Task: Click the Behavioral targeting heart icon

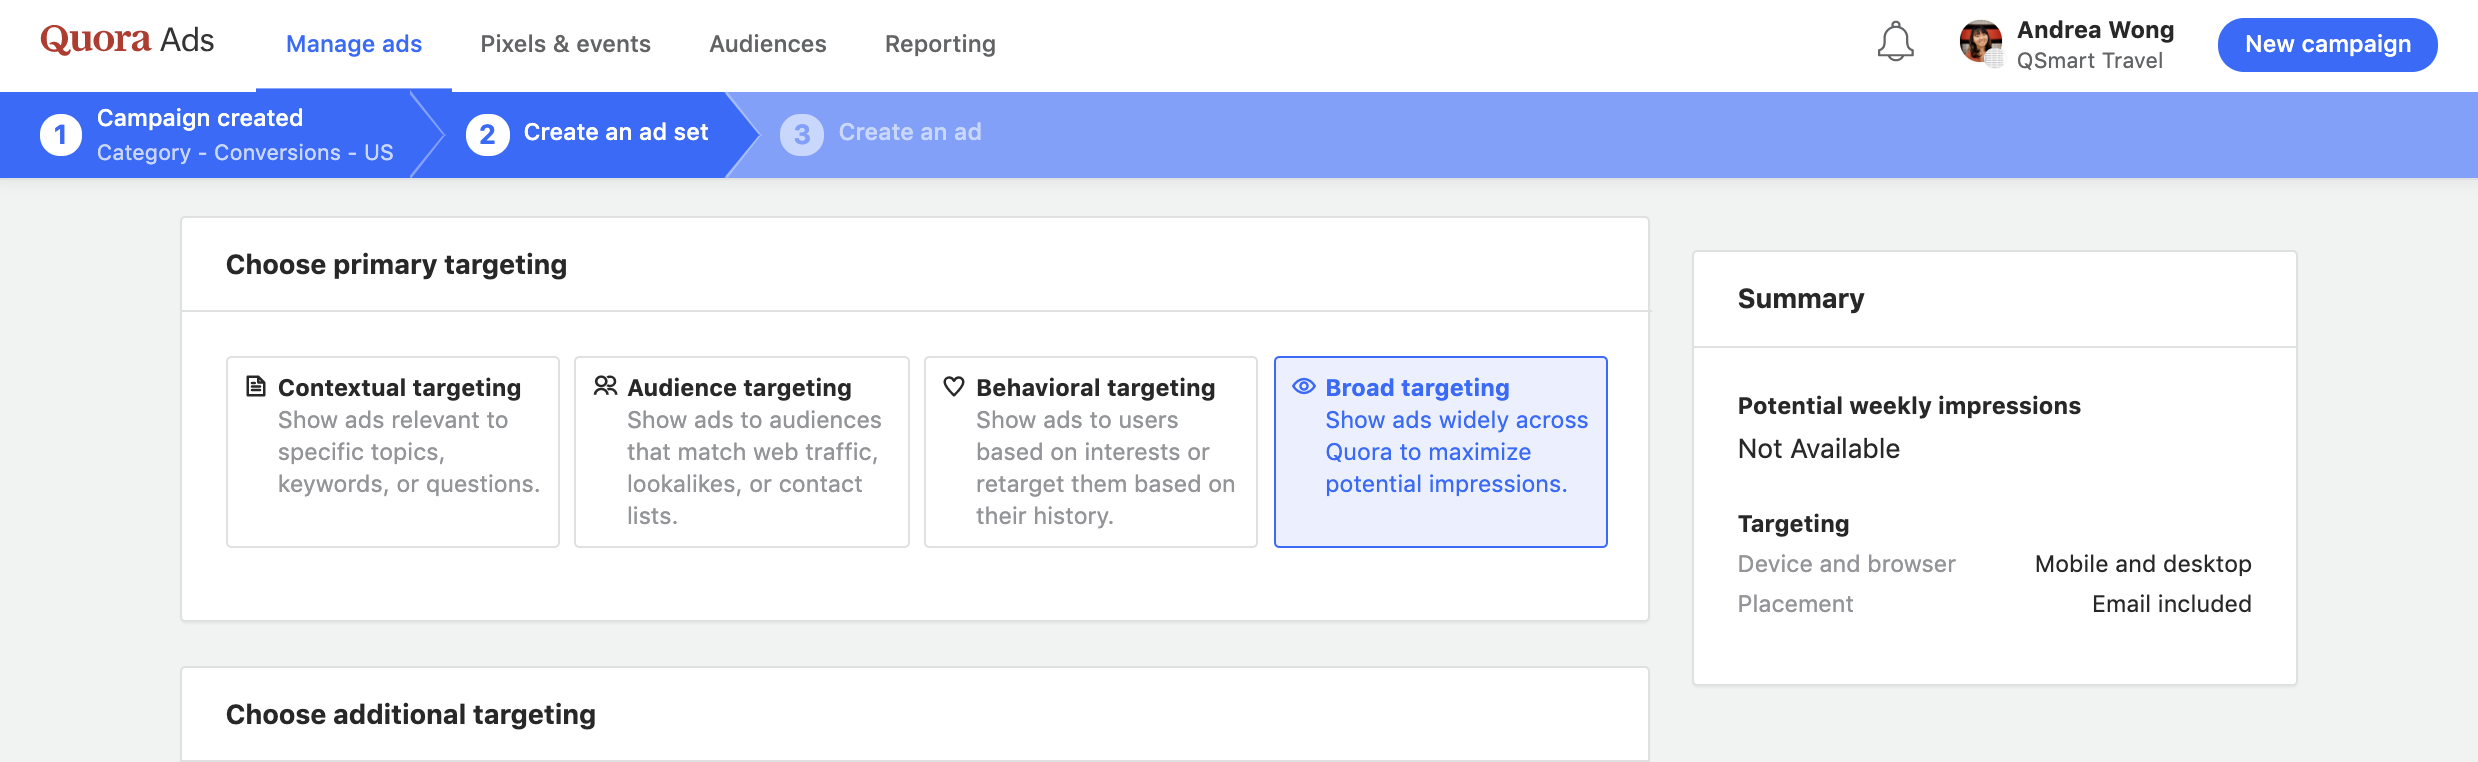Action: (954, 386)
